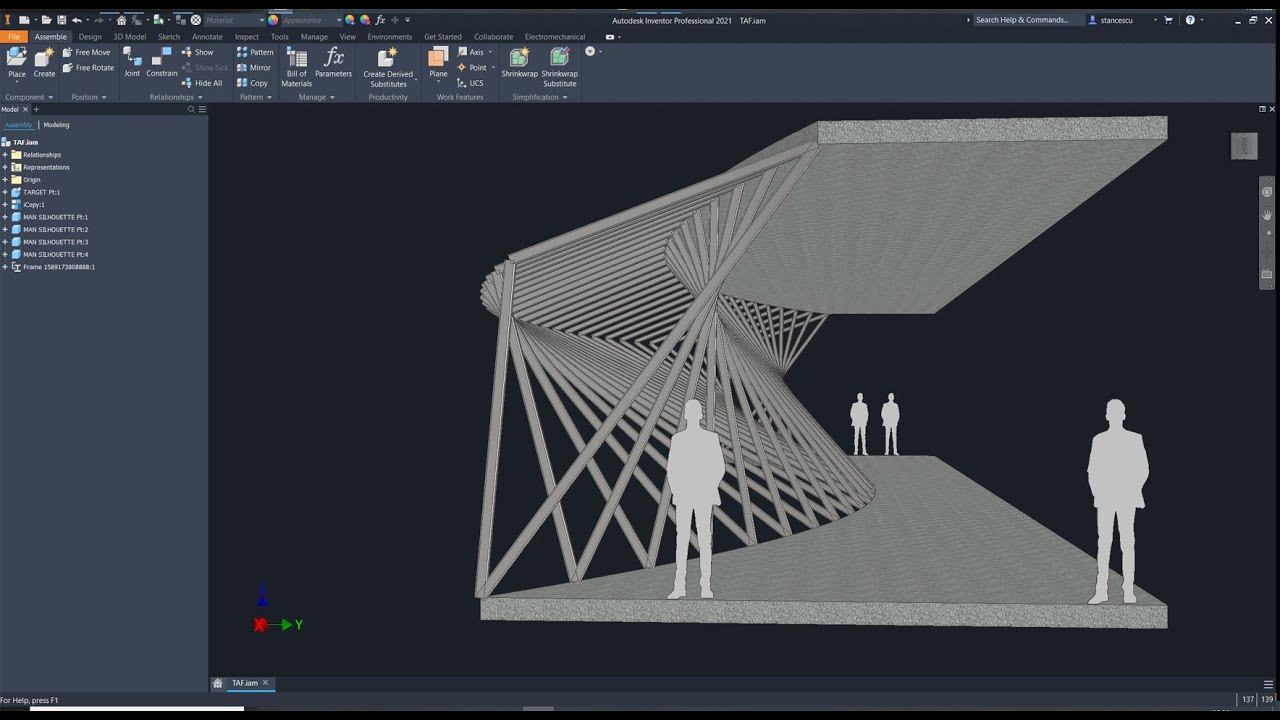Expand MAN SILHOUETTE Pt:1 node
This screenshot has height=720, width=1280.
point(5,217)
